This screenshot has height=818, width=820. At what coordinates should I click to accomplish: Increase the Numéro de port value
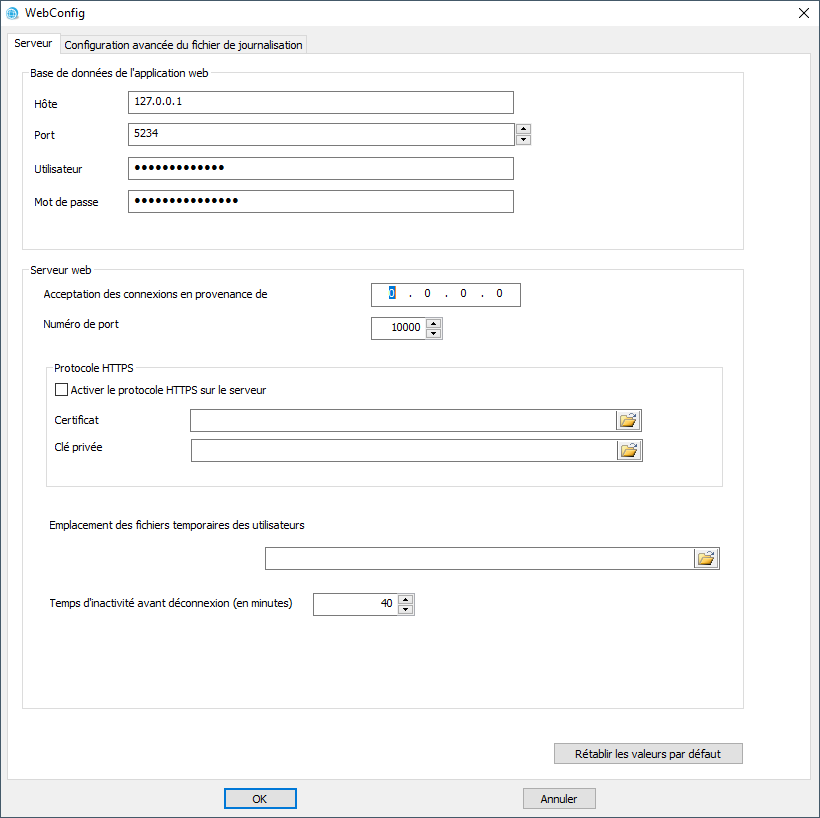click(x=433, y=323)
